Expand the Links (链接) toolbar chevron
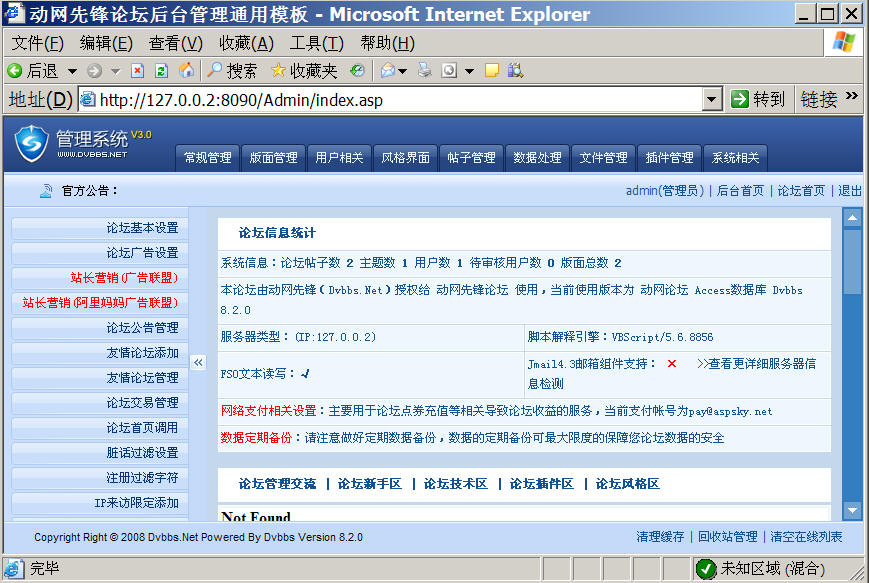The image size is (869, 583). (852, 96)
